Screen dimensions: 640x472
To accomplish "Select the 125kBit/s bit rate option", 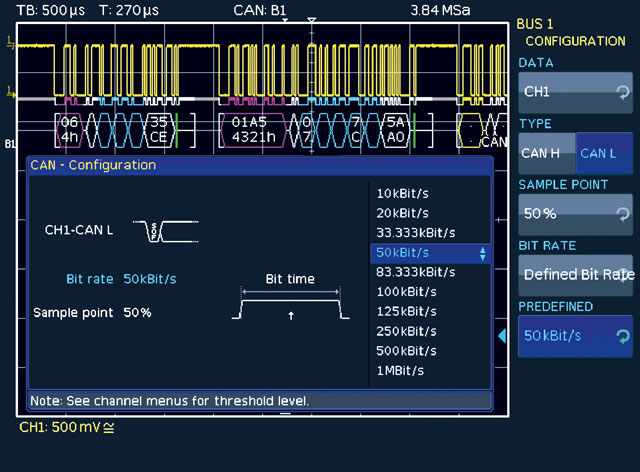I will 407,311.
